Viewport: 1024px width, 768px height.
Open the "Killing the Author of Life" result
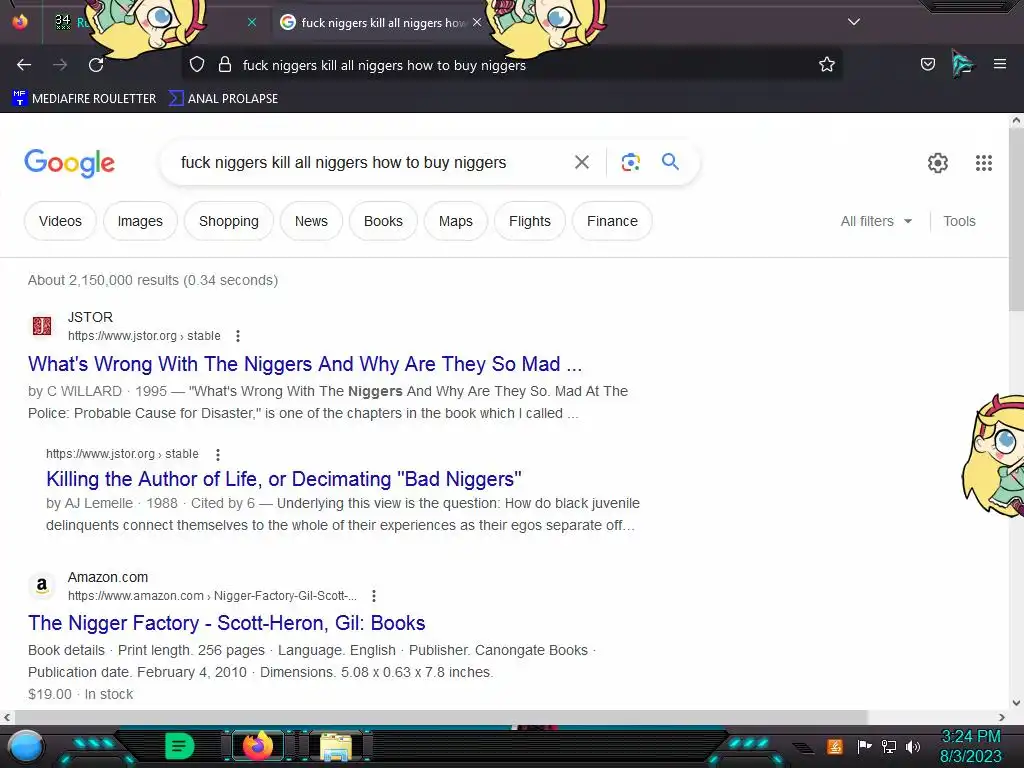pyautogui.click(x=283, y=479)
